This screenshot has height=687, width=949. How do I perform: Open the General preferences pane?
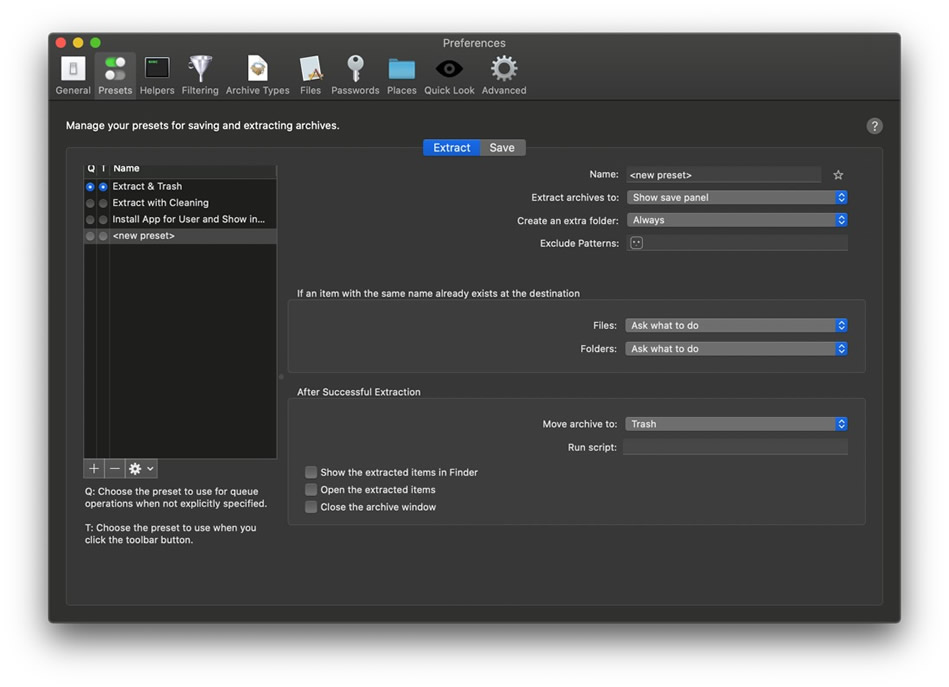coord(73,75)
